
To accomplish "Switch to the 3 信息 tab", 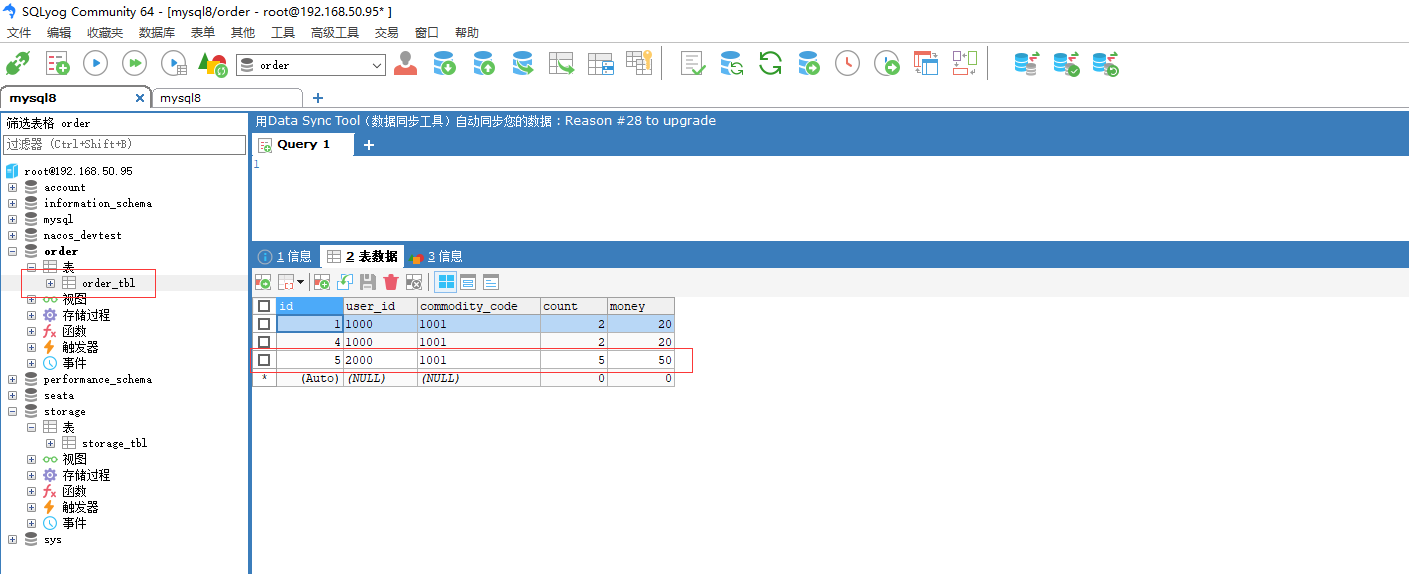I will [435, 257].
